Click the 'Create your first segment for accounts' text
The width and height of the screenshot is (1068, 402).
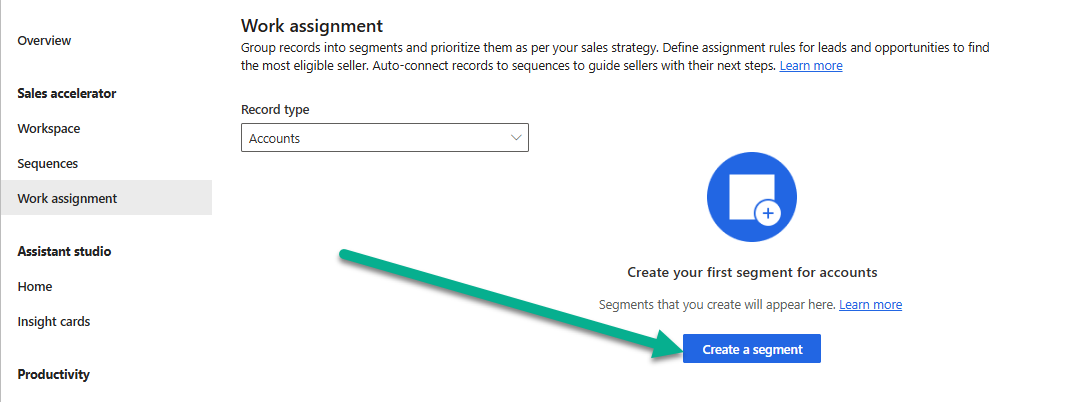point(751,272)
